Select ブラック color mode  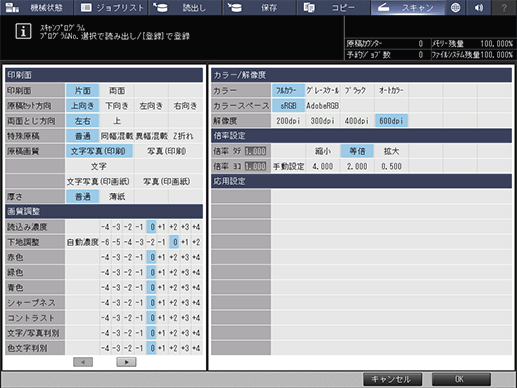pos(357,90)
